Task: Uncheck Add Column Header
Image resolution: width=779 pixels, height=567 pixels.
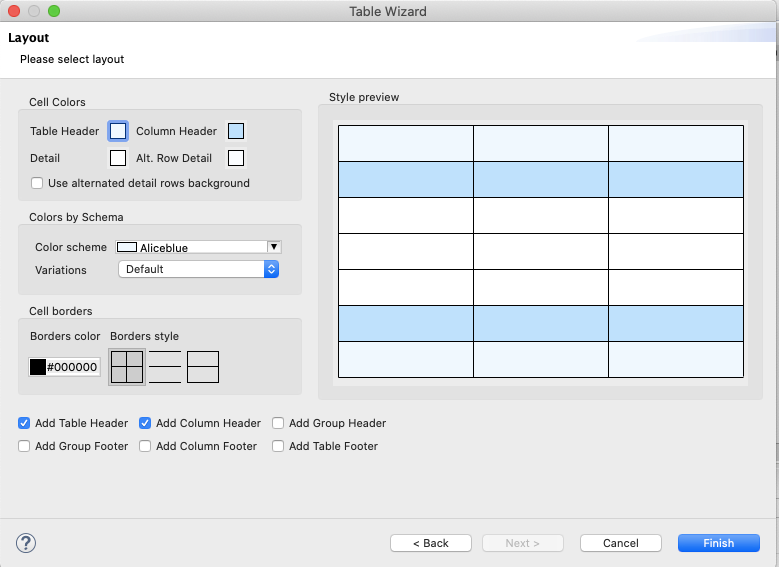Action: (x=145, y=423)
